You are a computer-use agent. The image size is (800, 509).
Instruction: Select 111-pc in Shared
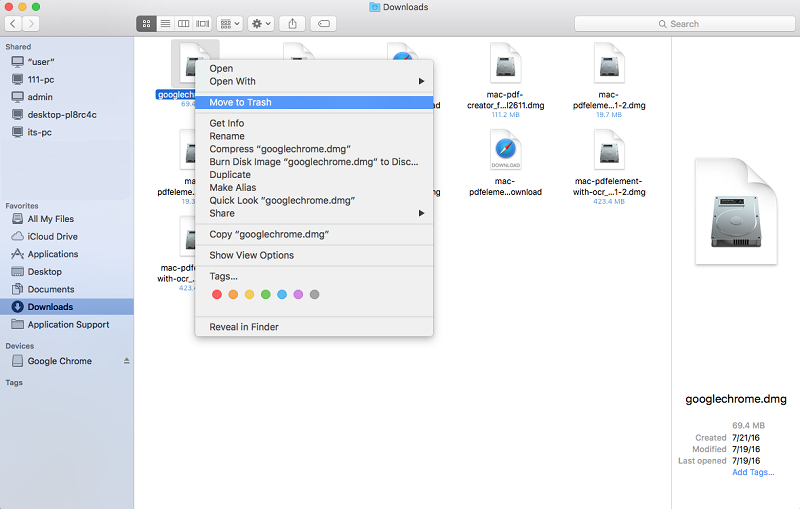[x=66, y=80]
